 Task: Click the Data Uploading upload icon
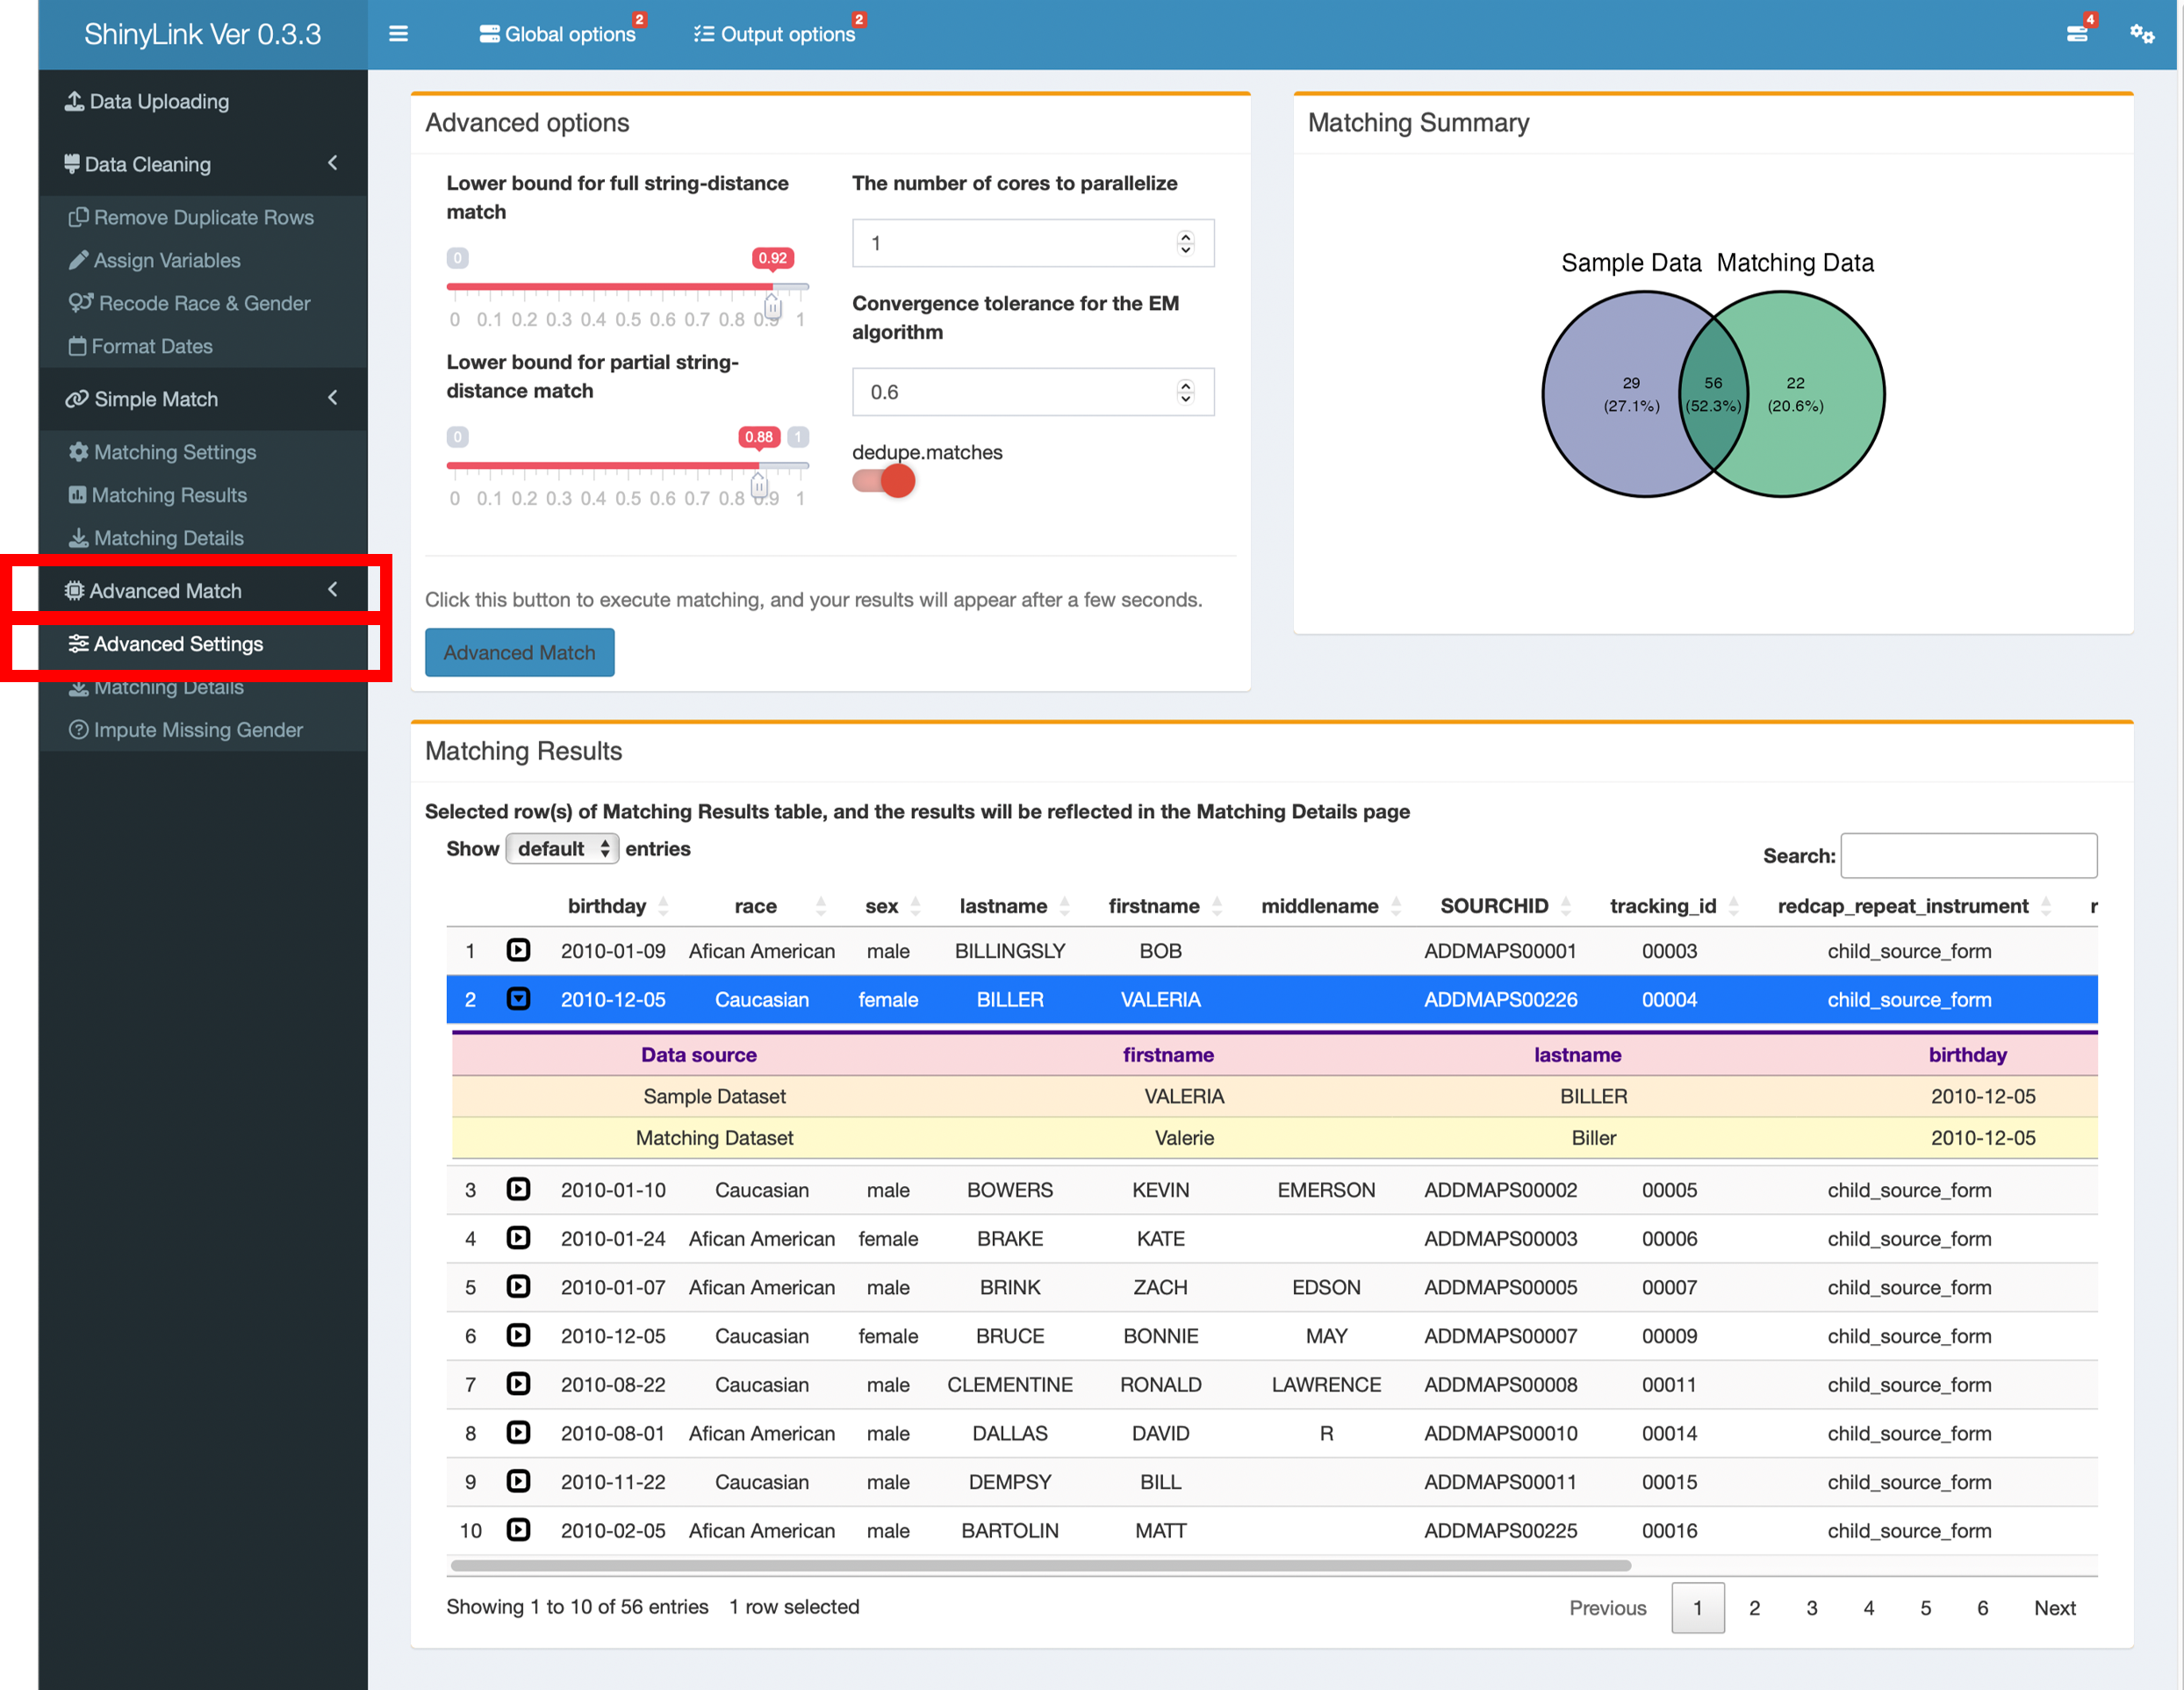pos(74,101)
